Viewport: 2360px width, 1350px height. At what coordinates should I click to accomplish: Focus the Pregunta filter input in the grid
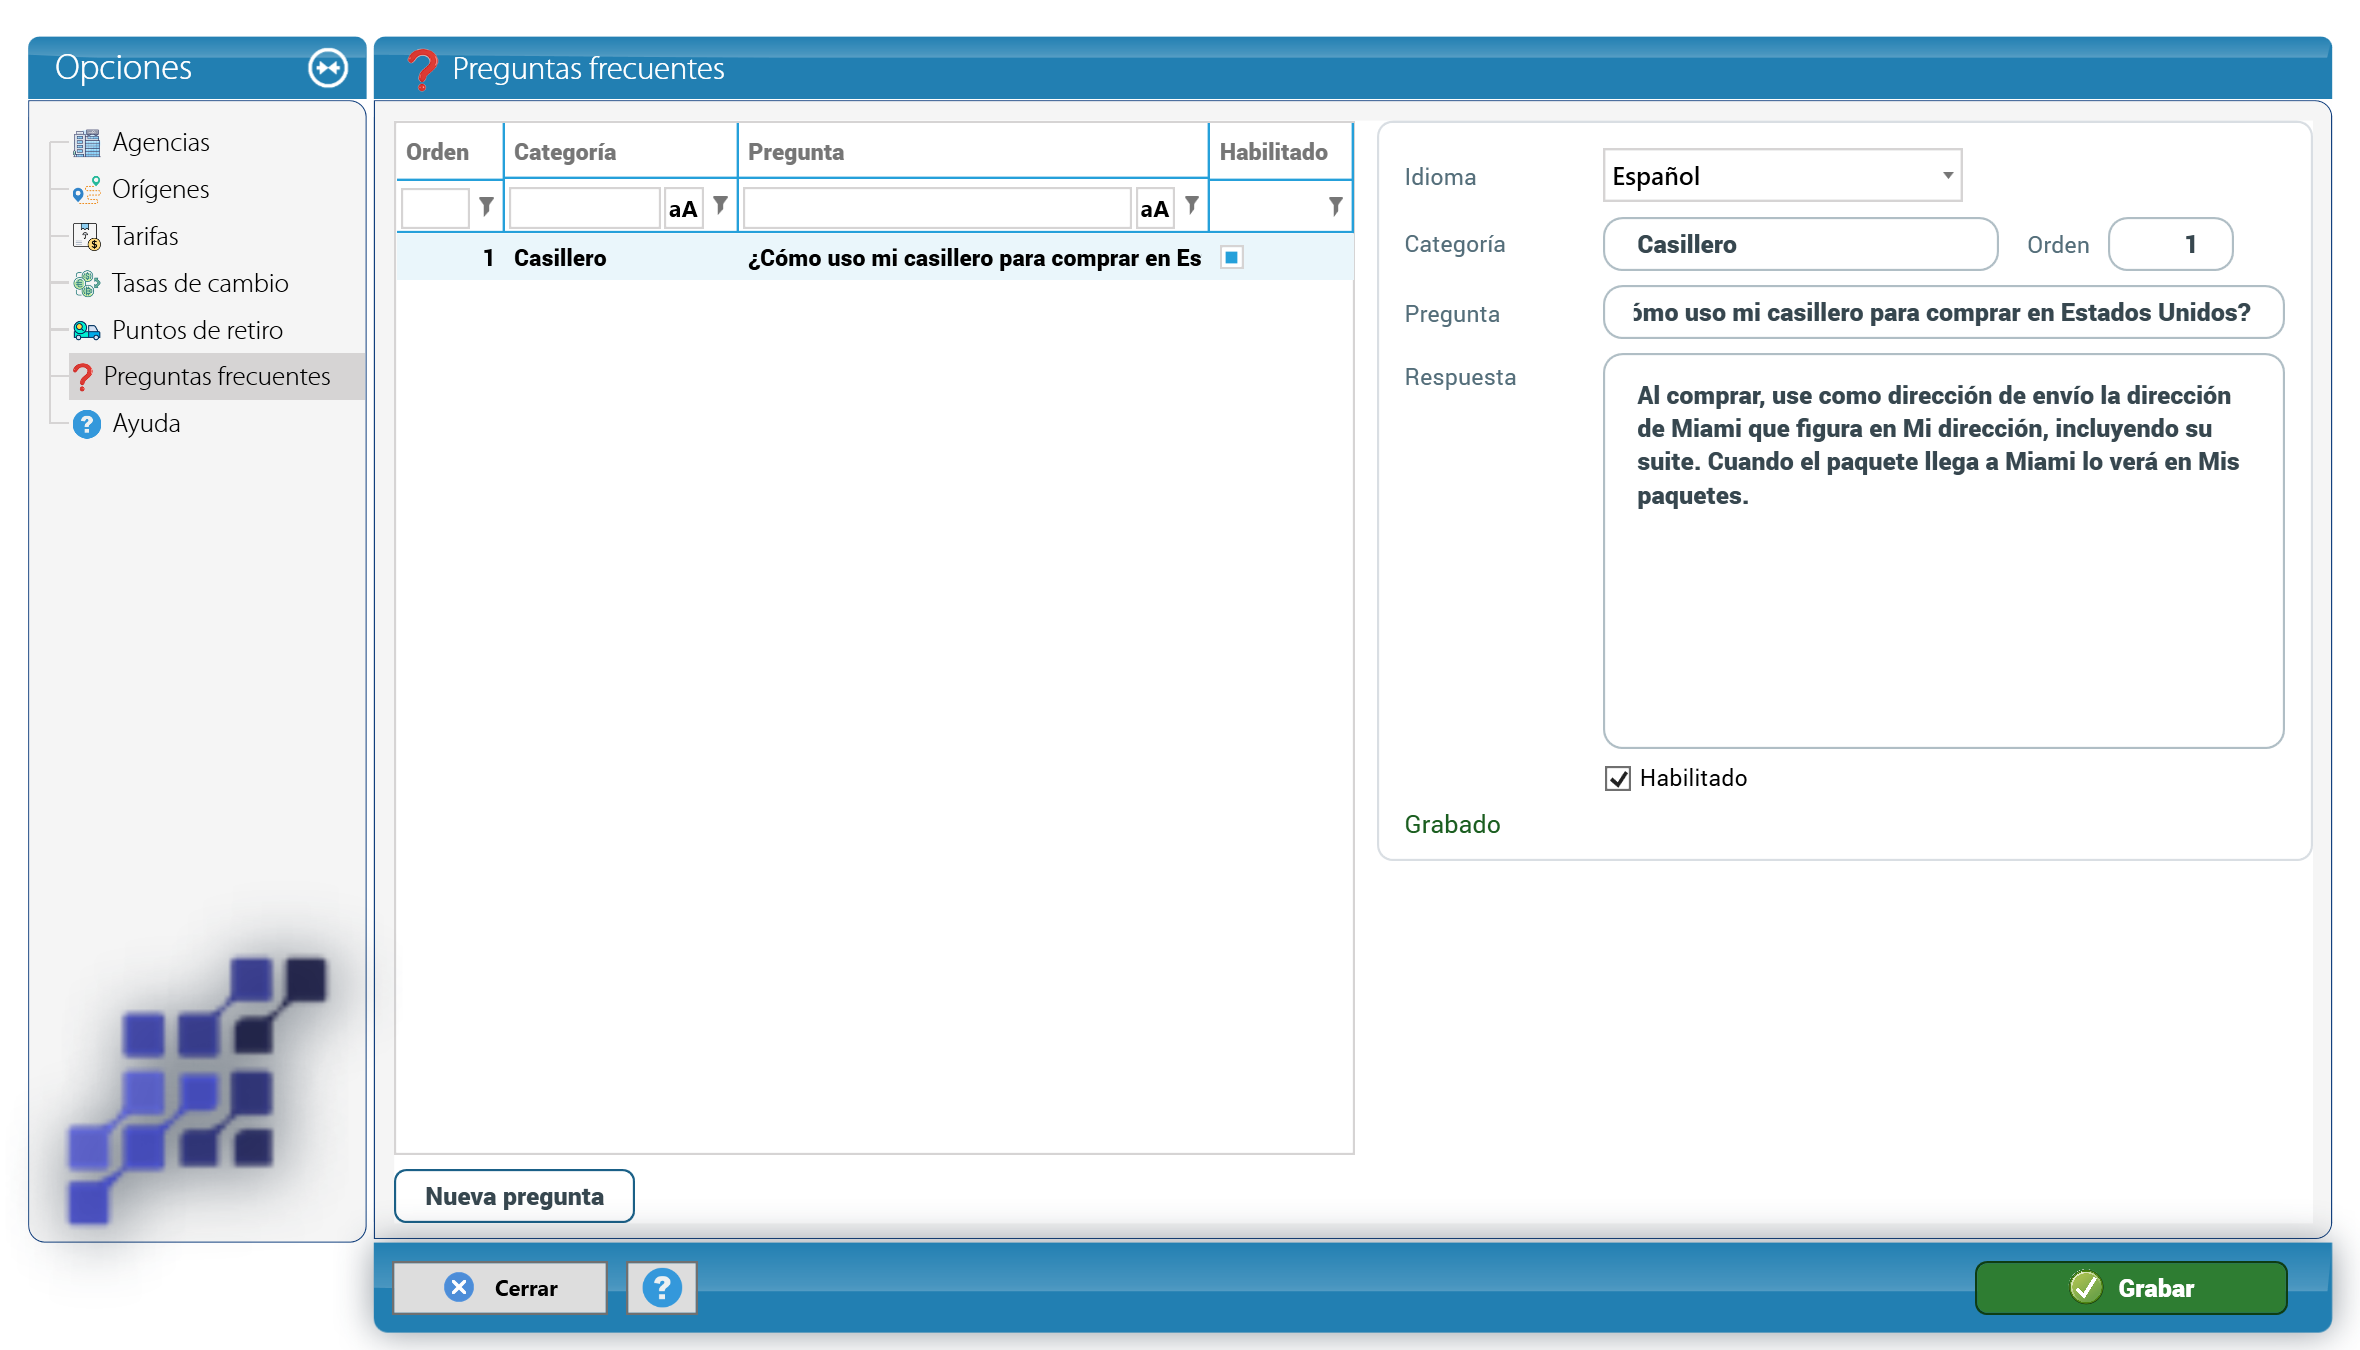[937, 208]
